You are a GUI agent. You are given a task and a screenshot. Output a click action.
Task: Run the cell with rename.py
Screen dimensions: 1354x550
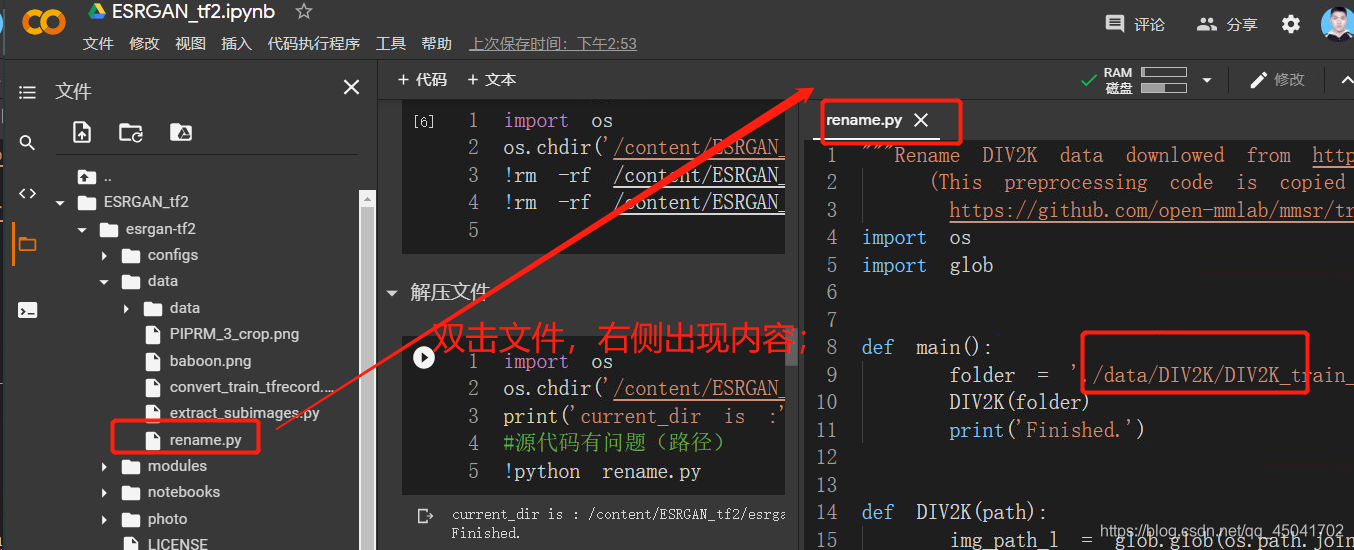click(424, 358)
